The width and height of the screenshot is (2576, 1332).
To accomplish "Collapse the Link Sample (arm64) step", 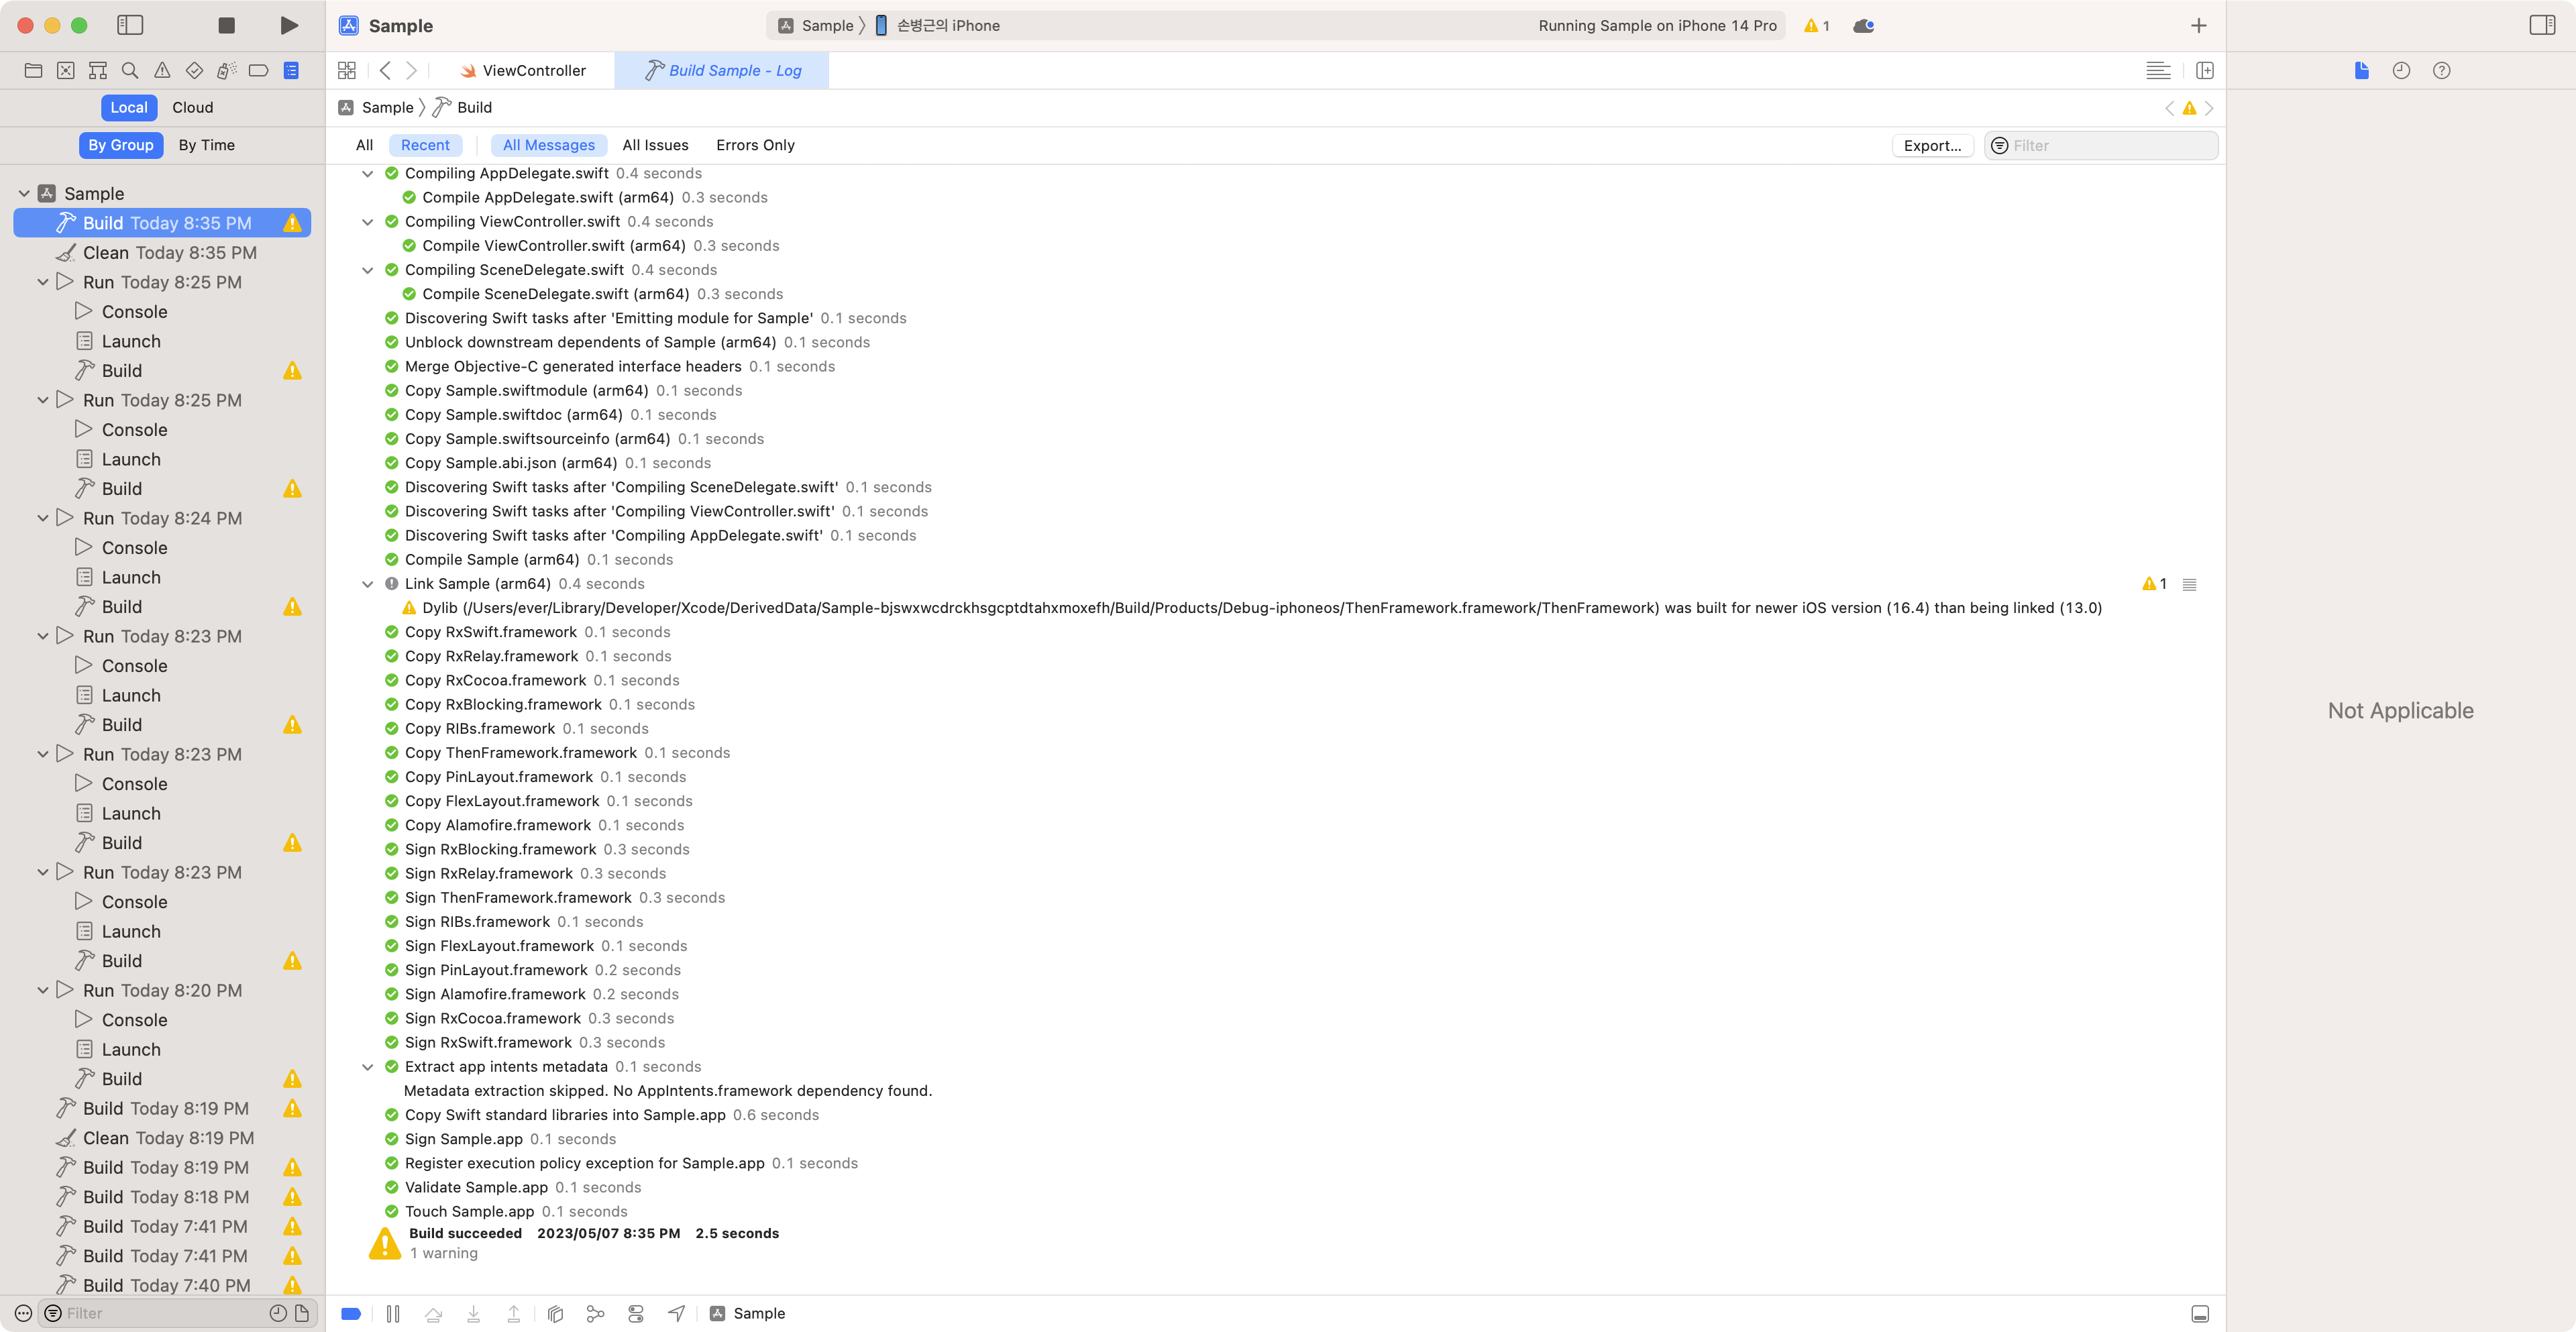I will pyautogui.click(x=367, y=584).
